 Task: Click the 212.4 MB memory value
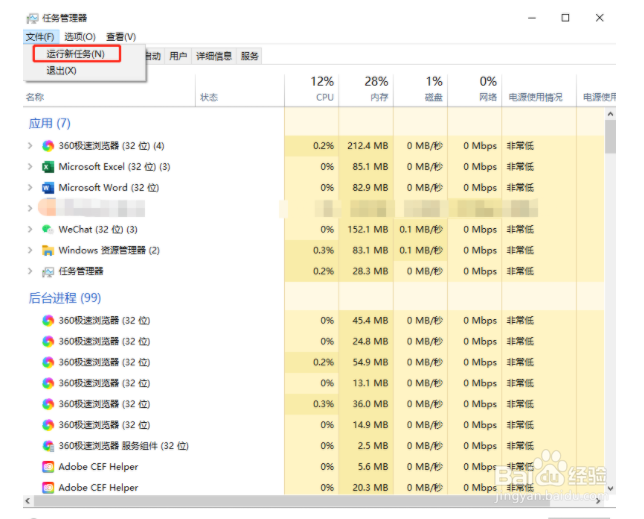(368, 146)
